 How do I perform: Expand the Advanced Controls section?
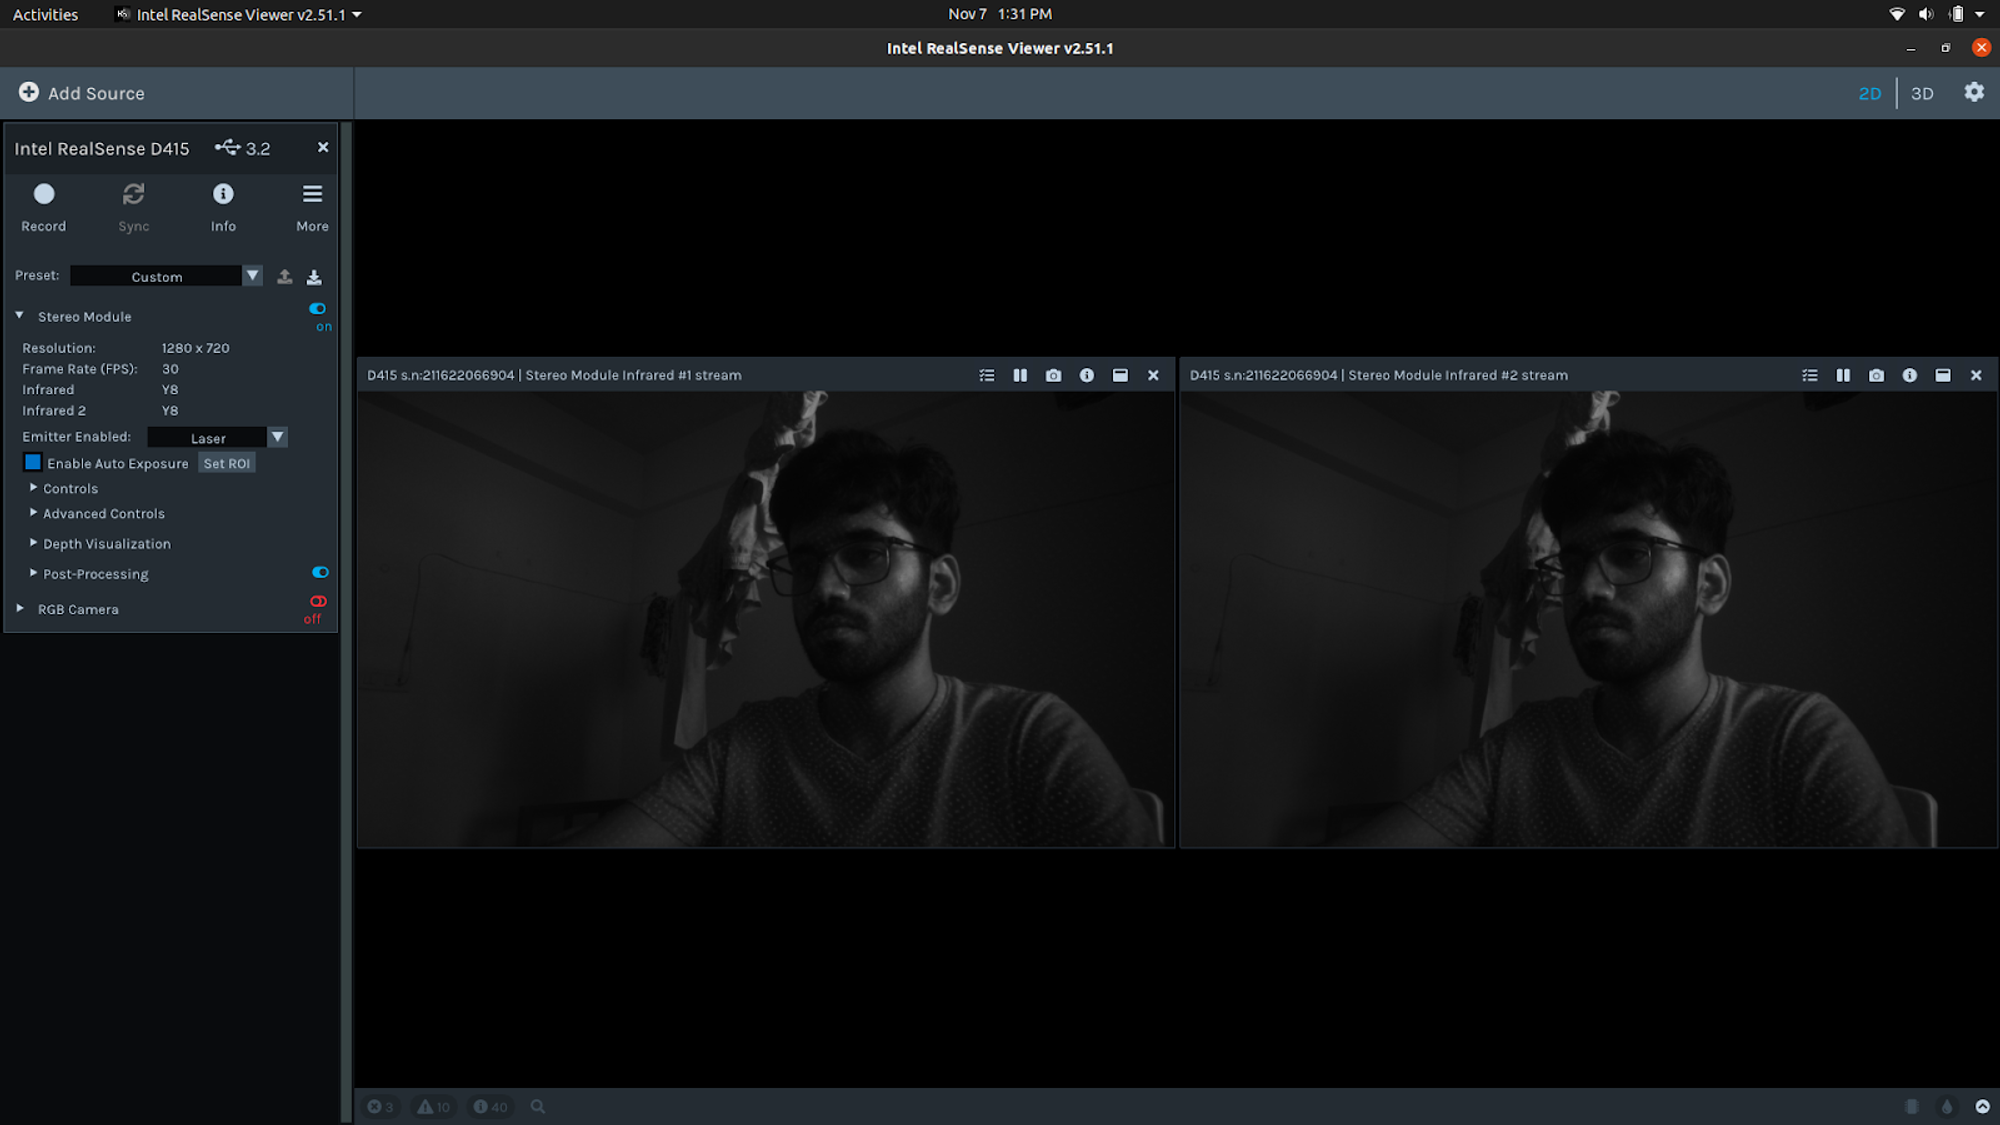tap(103, 514)
